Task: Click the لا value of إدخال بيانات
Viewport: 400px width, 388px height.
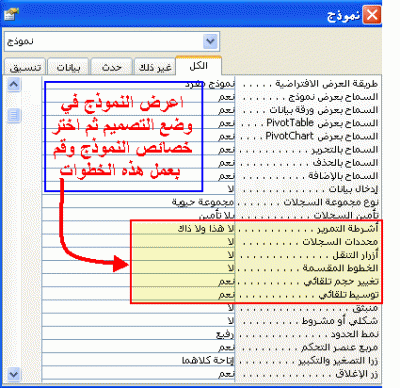Action: 138,189
